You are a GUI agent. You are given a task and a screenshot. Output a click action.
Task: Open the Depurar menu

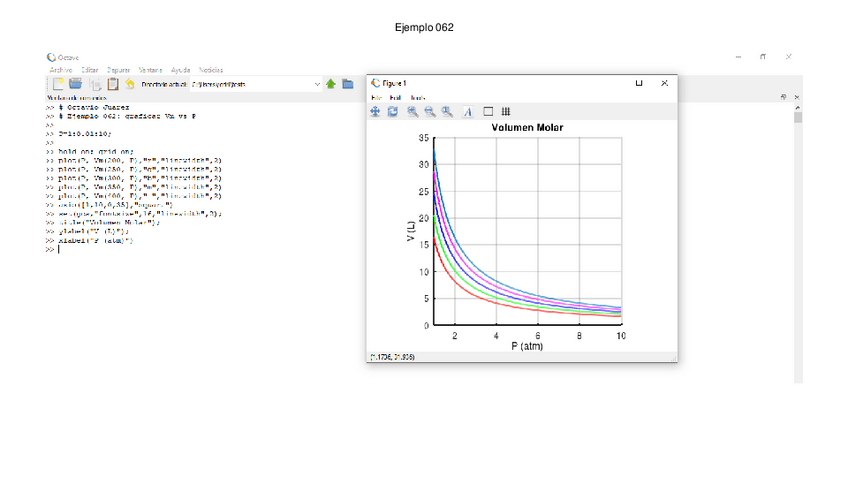coord(118,70)
